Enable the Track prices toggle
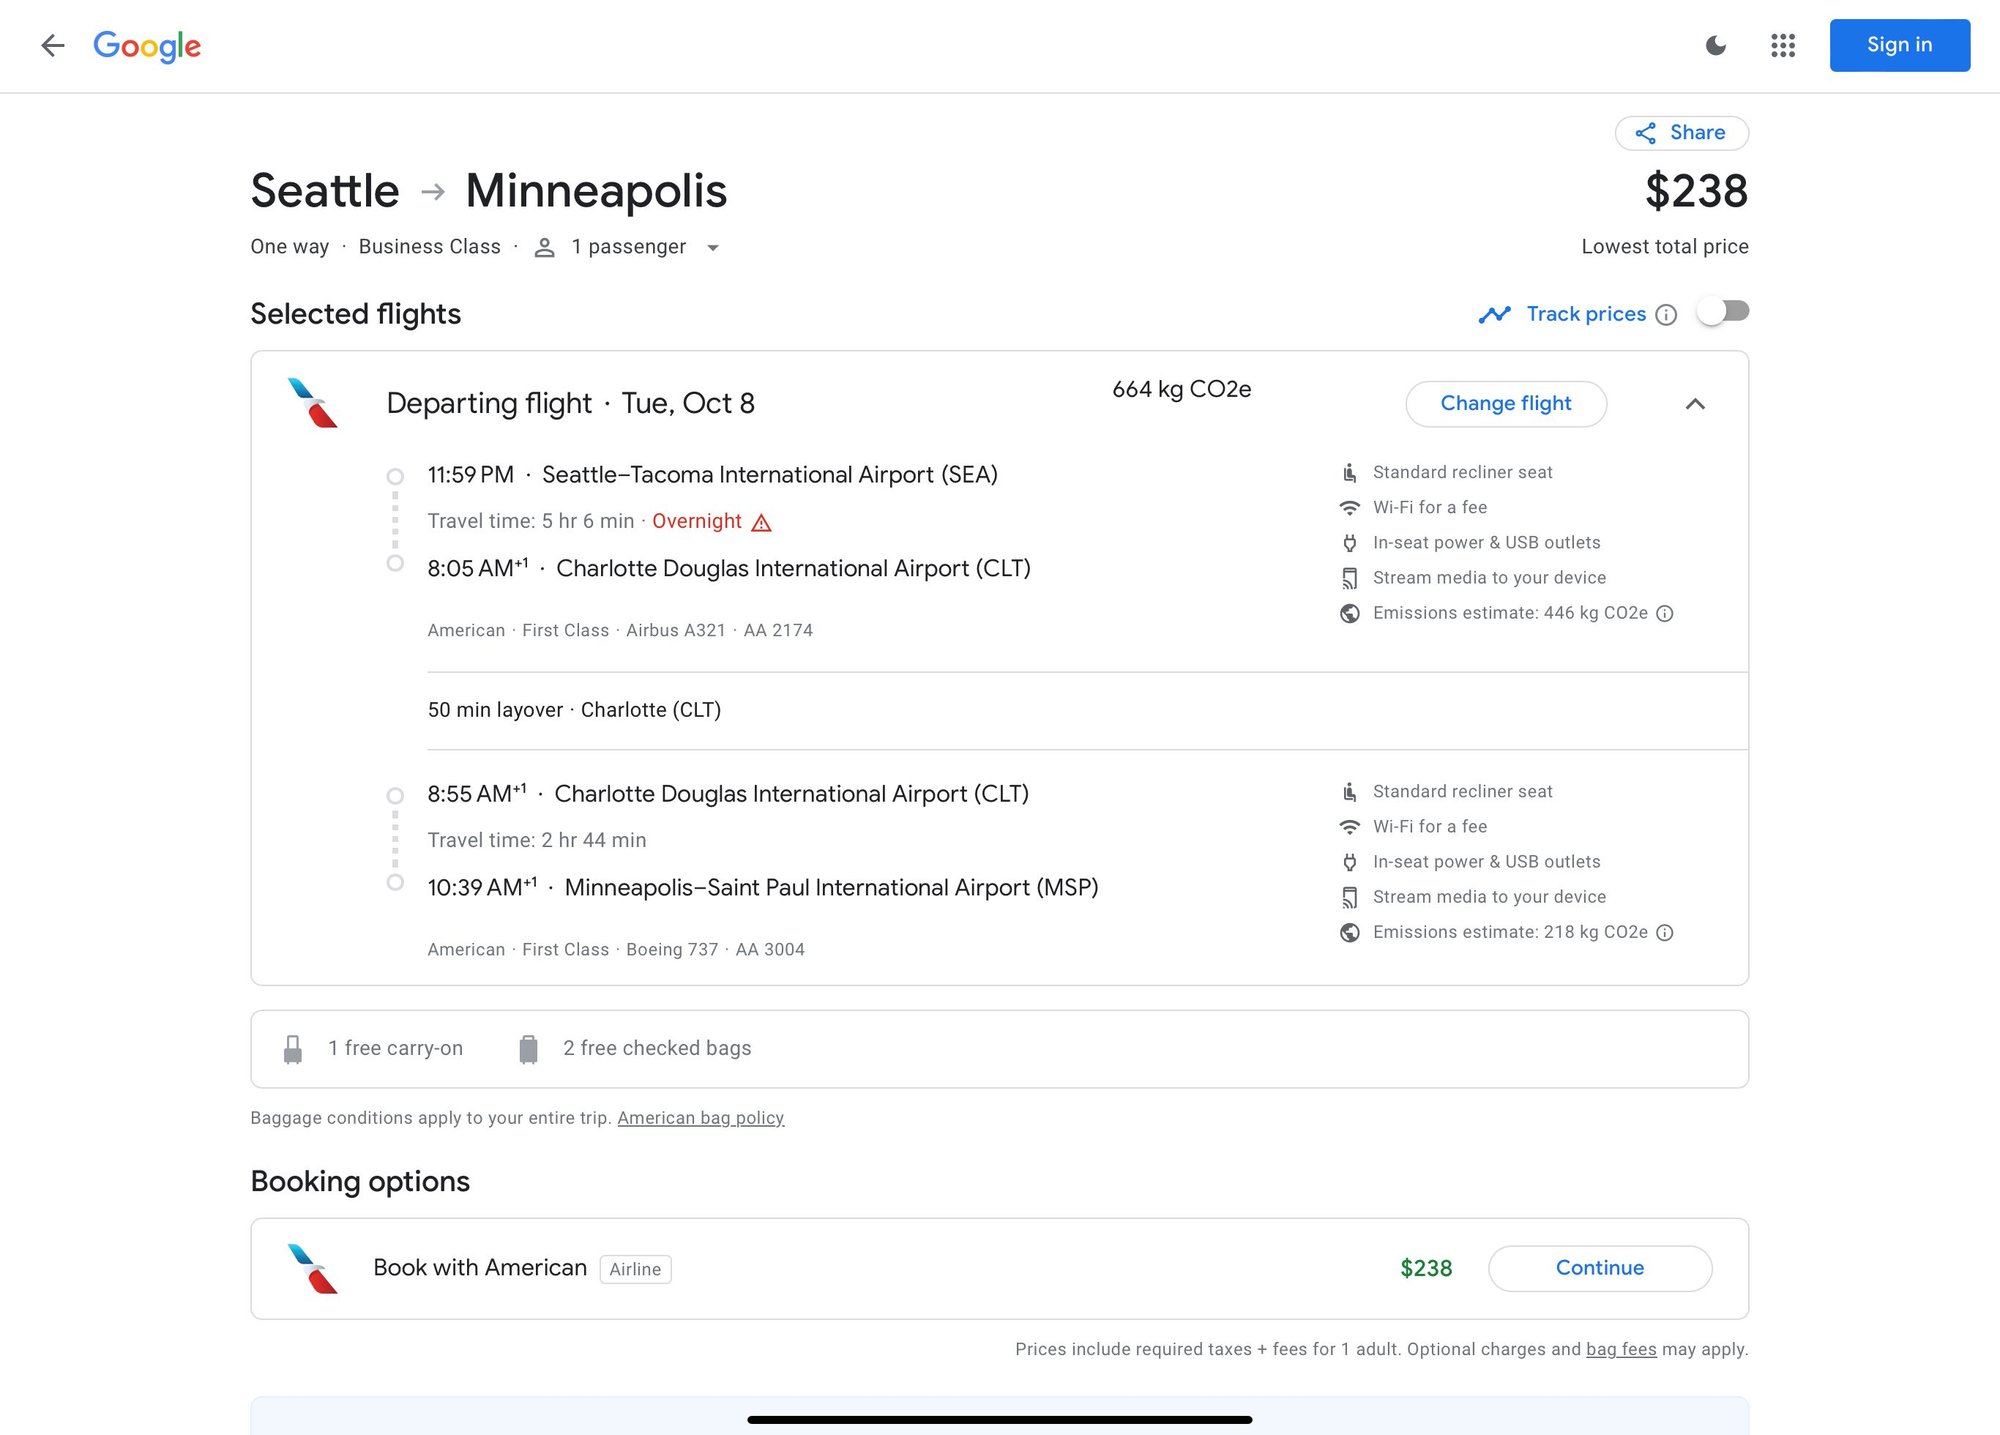Screen dimensions: 2000x1435 click(x=1723, y=312)
